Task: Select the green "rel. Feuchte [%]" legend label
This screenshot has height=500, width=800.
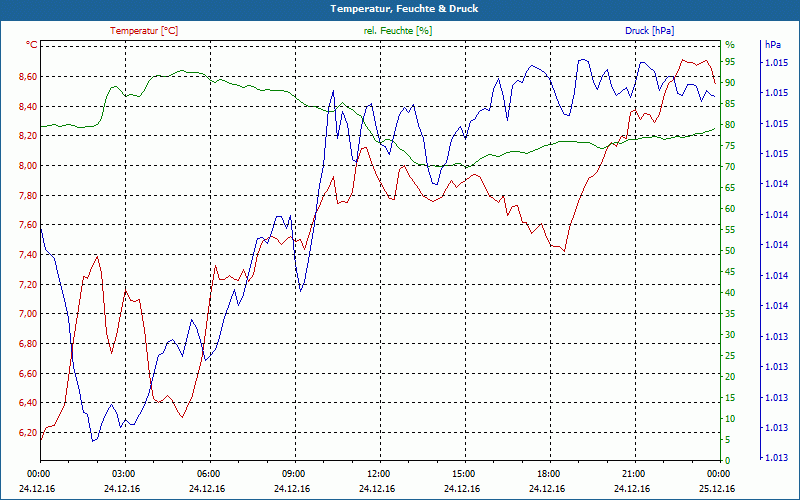Action: 397,31
